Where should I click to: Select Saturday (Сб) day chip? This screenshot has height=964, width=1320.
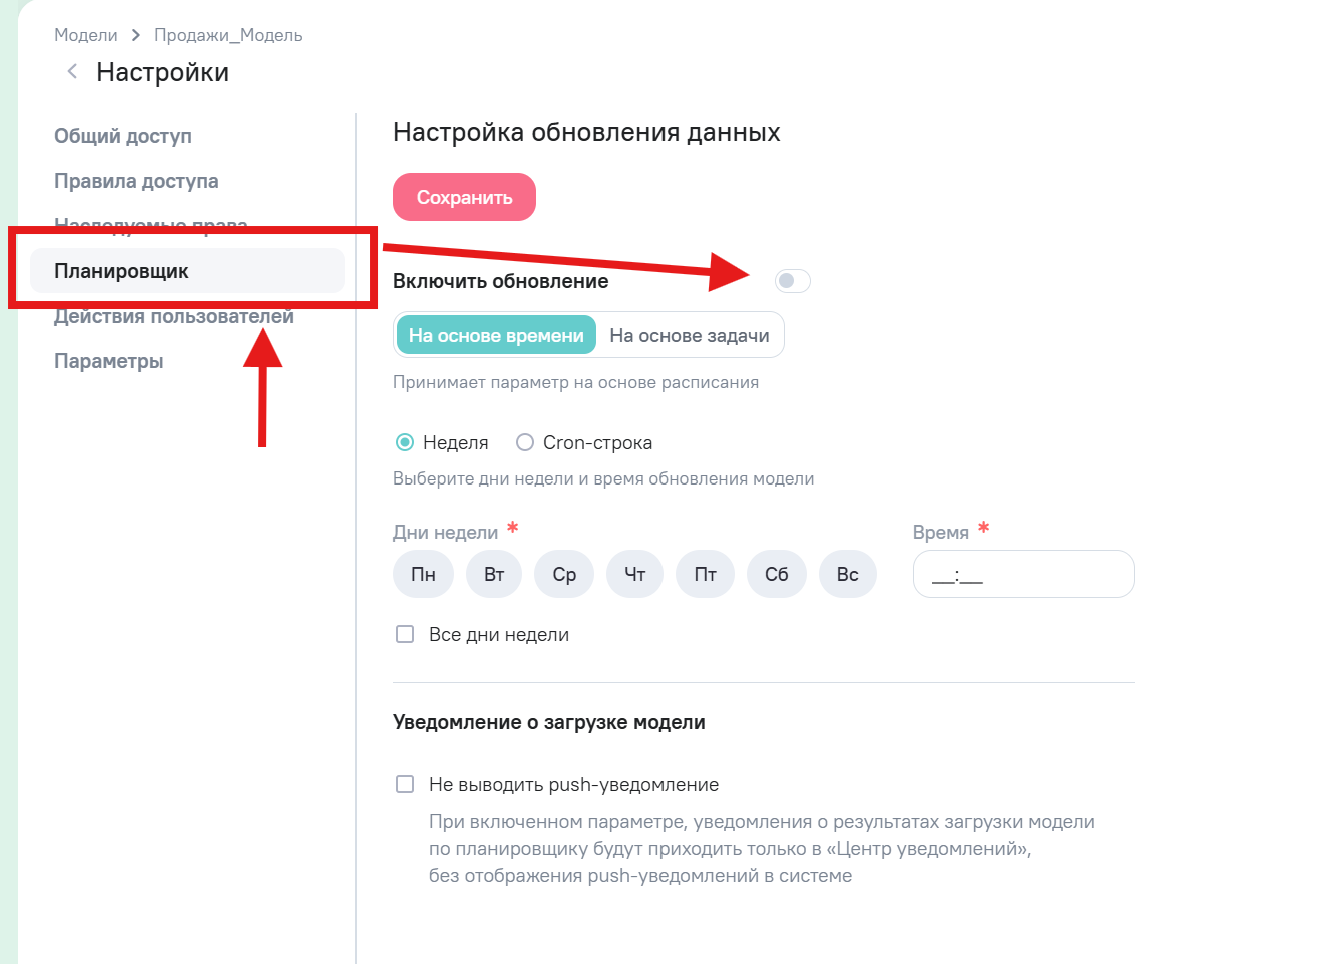coord(777,574)
